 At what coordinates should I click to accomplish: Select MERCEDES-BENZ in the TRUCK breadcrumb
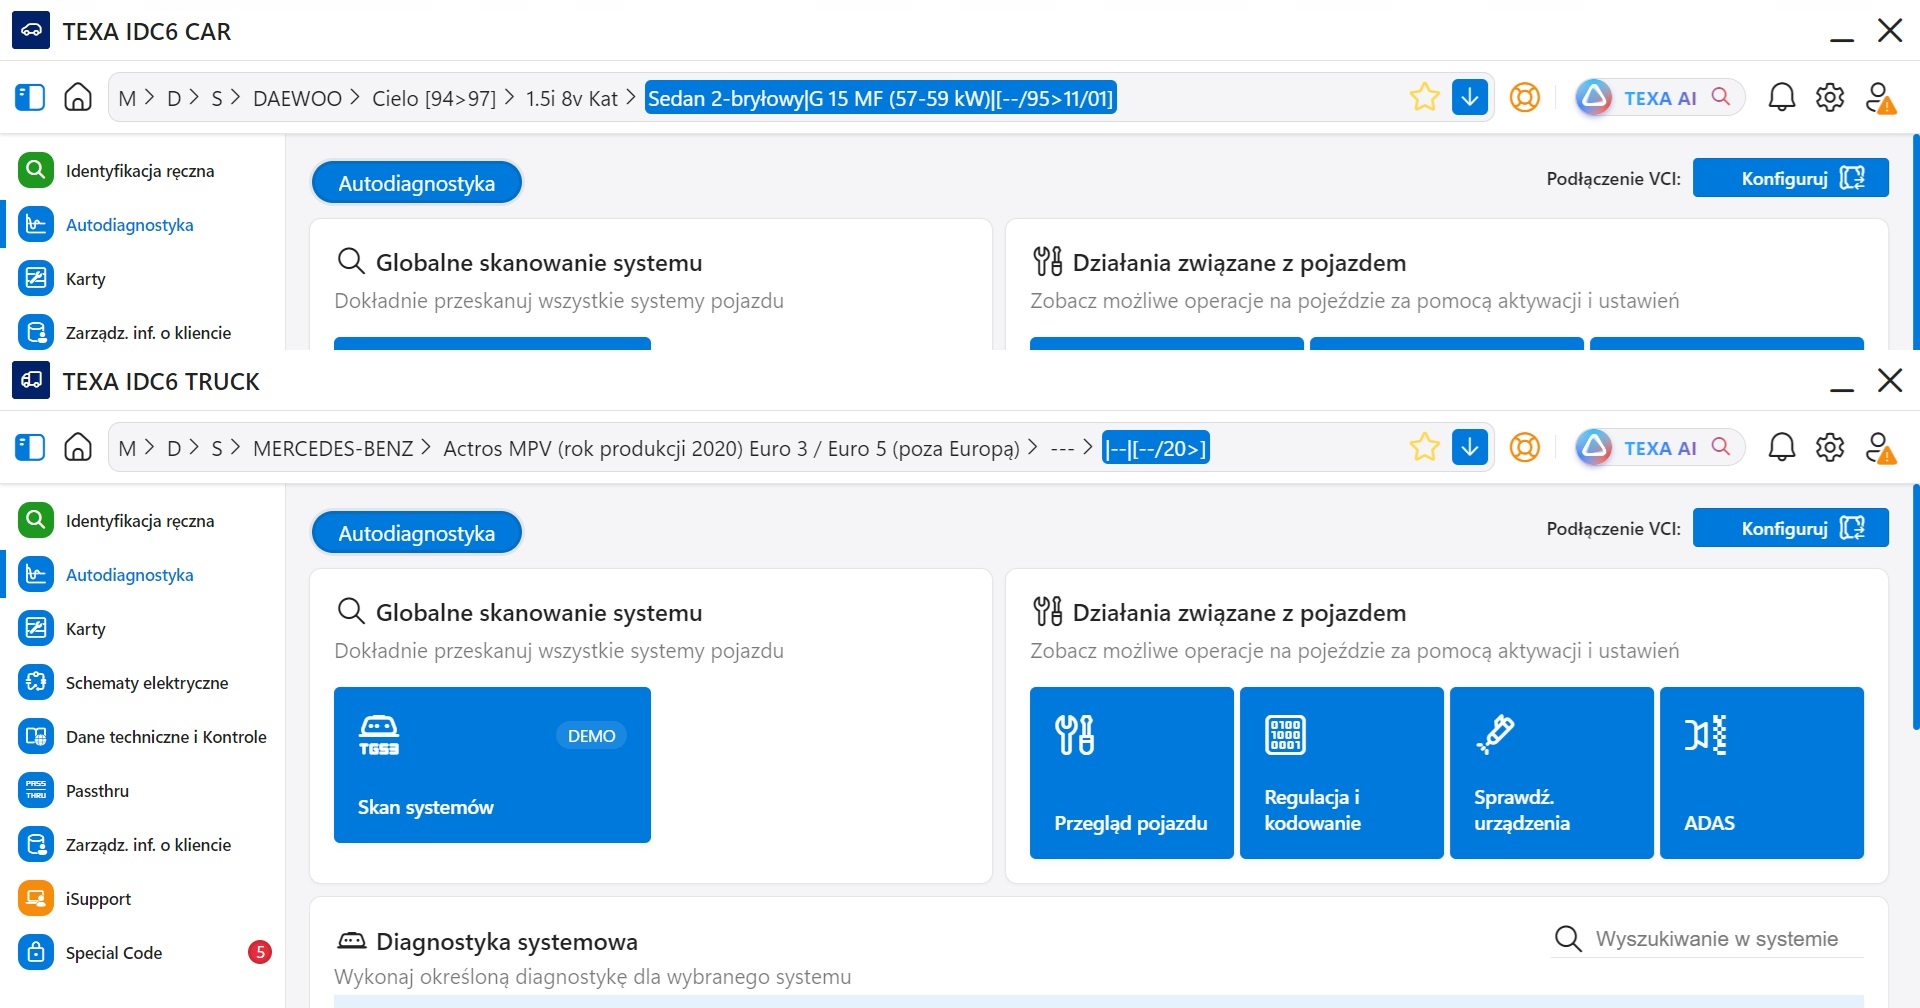[x=333, y=448]
